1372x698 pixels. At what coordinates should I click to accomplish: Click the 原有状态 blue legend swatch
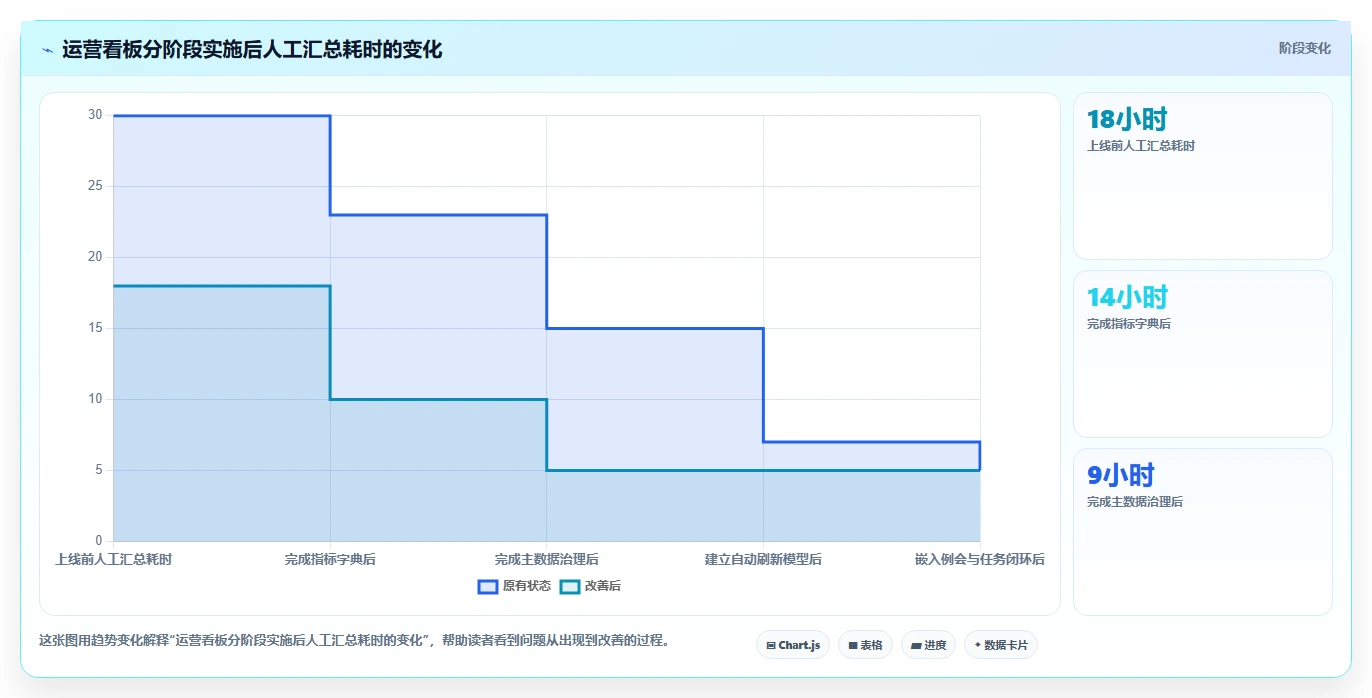click(x=488, y=587)
